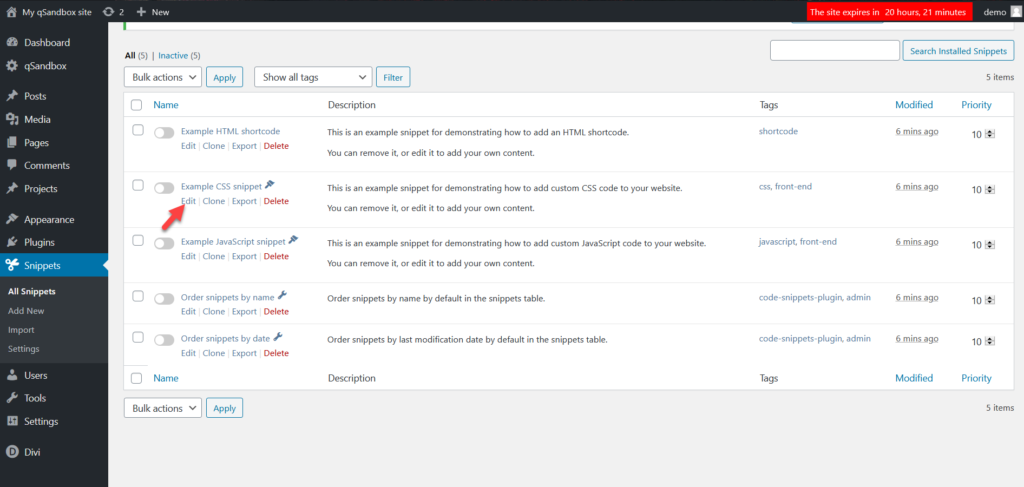Click the Snippets scissors icon
1024x487 pixels.
12,265
